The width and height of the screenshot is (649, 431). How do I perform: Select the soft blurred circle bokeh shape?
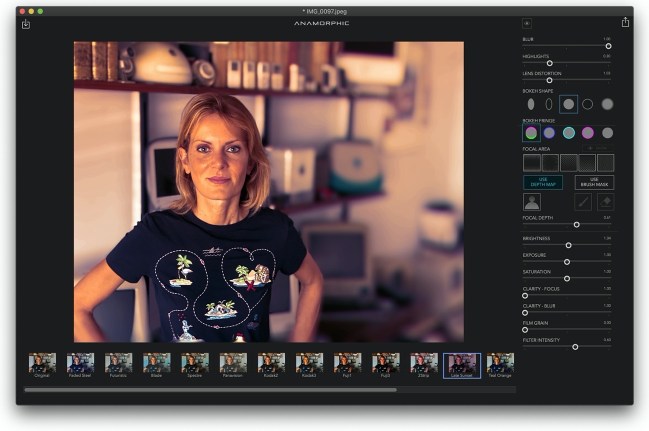point(607,104)
